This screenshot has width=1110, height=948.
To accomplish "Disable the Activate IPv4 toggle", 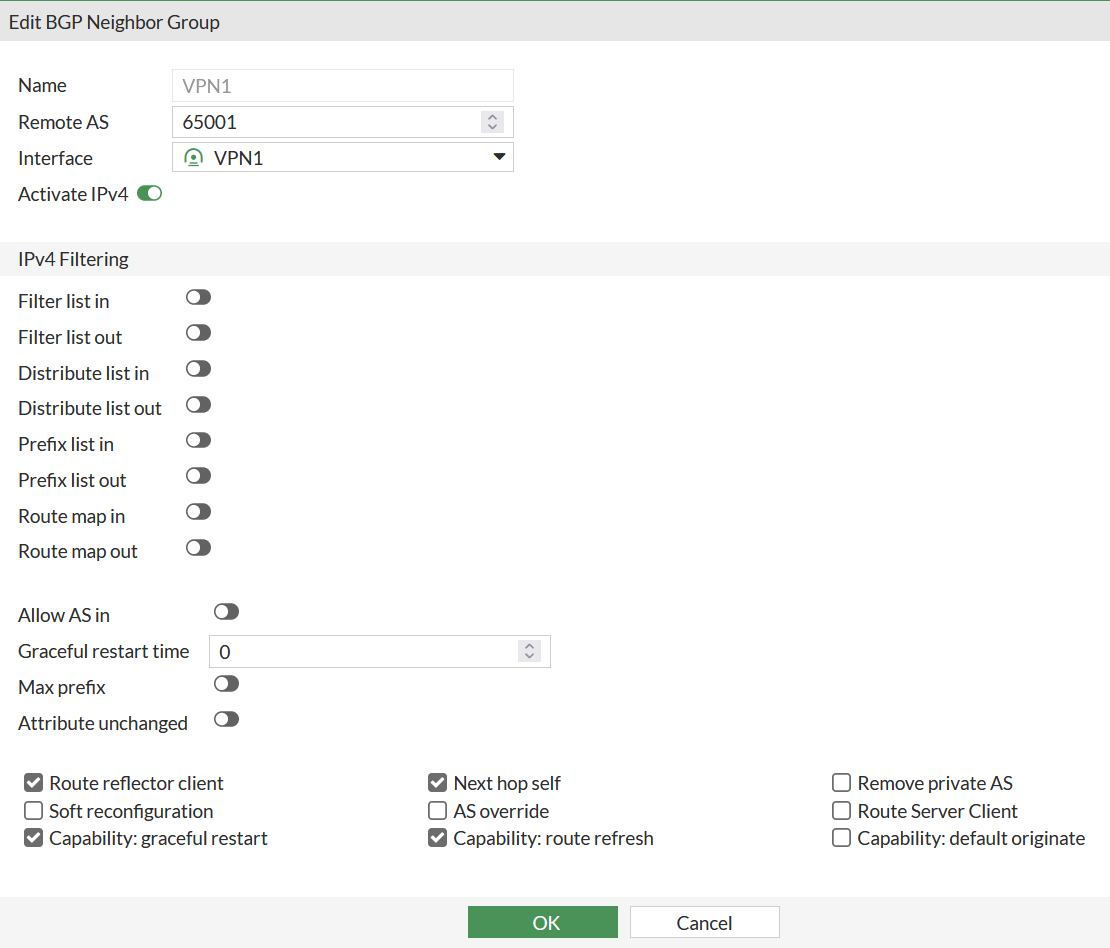I will coord(150,193).
